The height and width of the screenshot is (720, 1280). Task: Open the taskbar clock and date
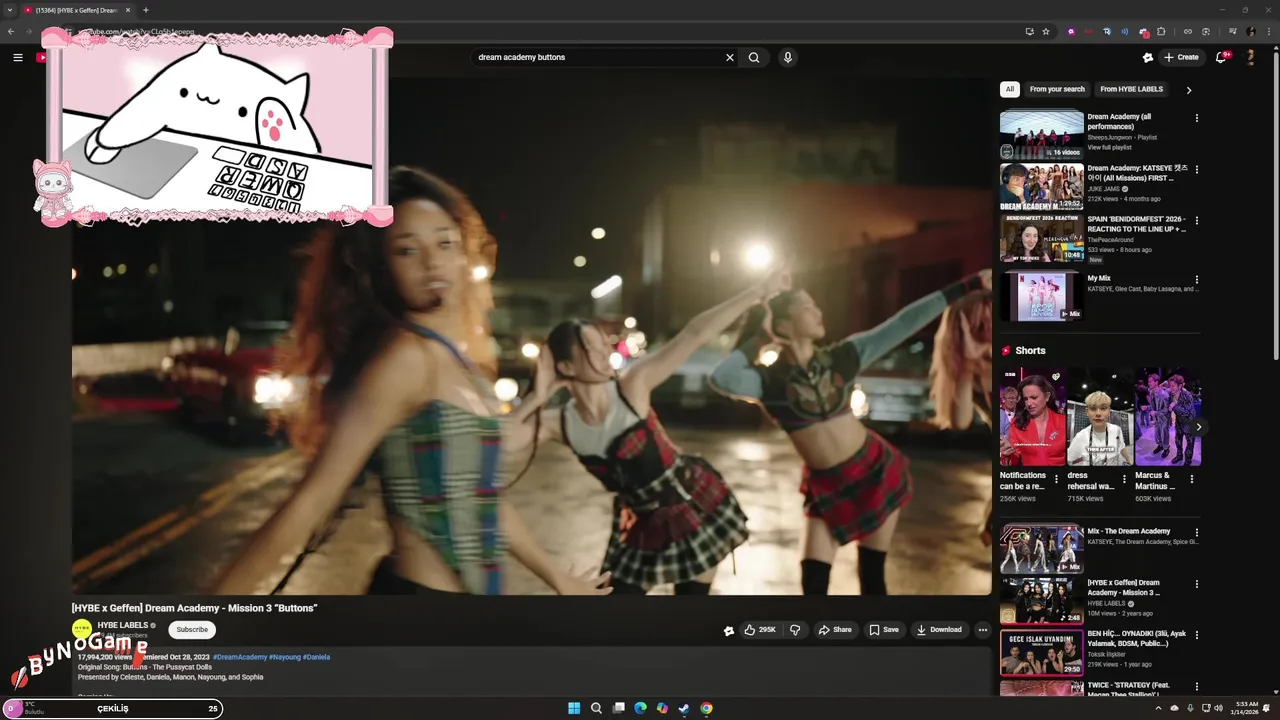click(x=1247, y=708)
